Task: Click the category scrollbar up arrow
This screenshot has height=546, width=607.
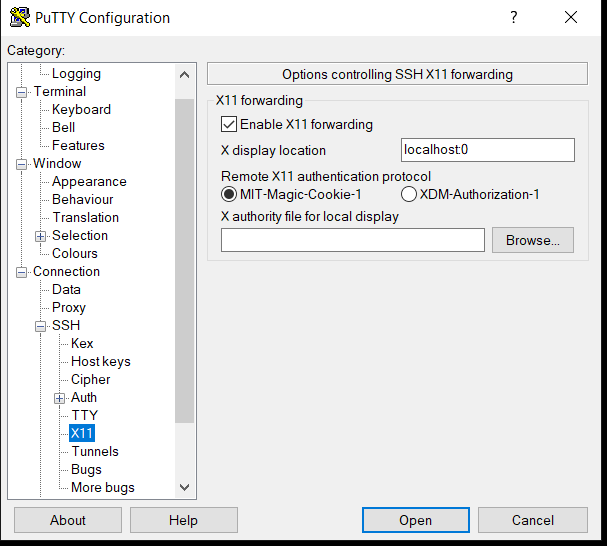Action: [x=185, y=75]
